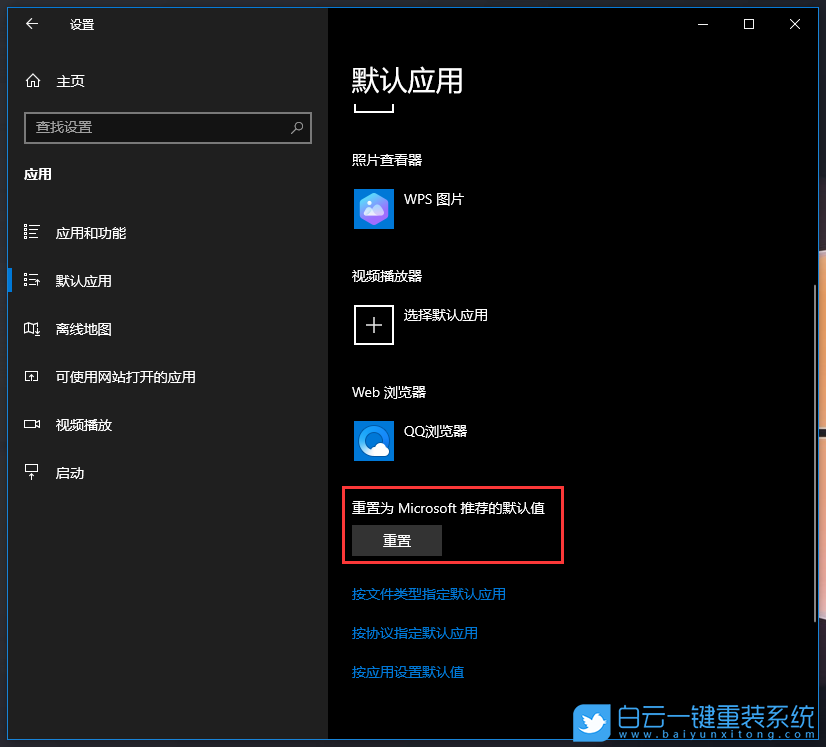The height and width of the screenshot is (747, 826).
Task: Select the 默认应用 sidebar icon
Action: 33,281
